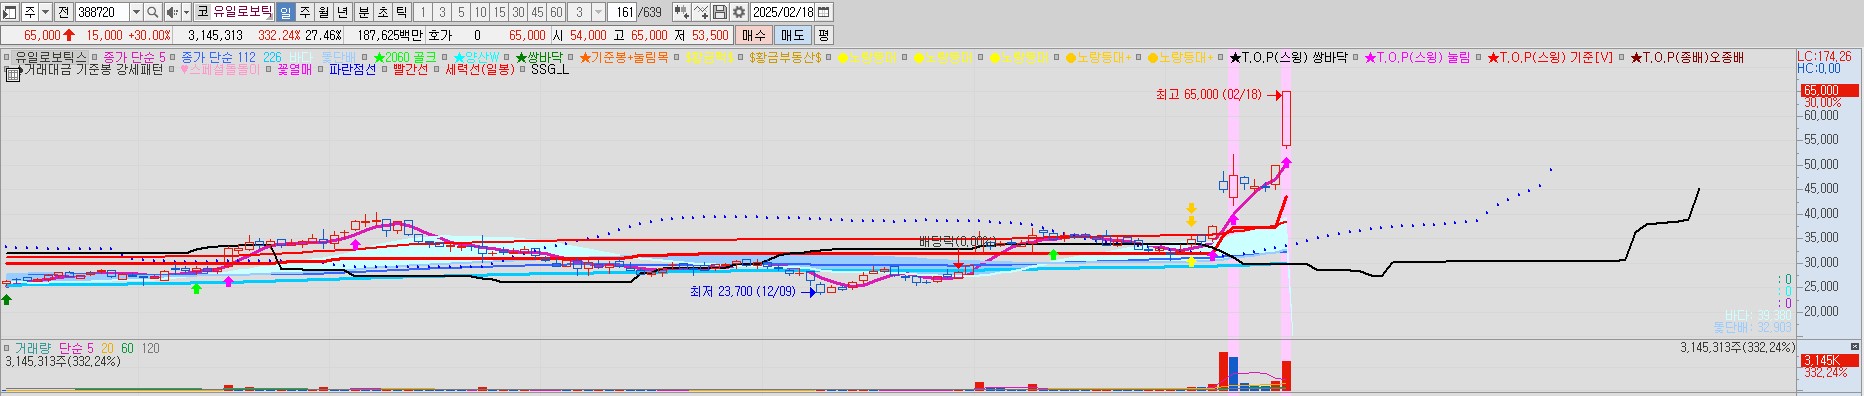The height and width of the screenshot is (396, 1864).
Task: Click the 매수 buy button
Action: click(753, 35)
